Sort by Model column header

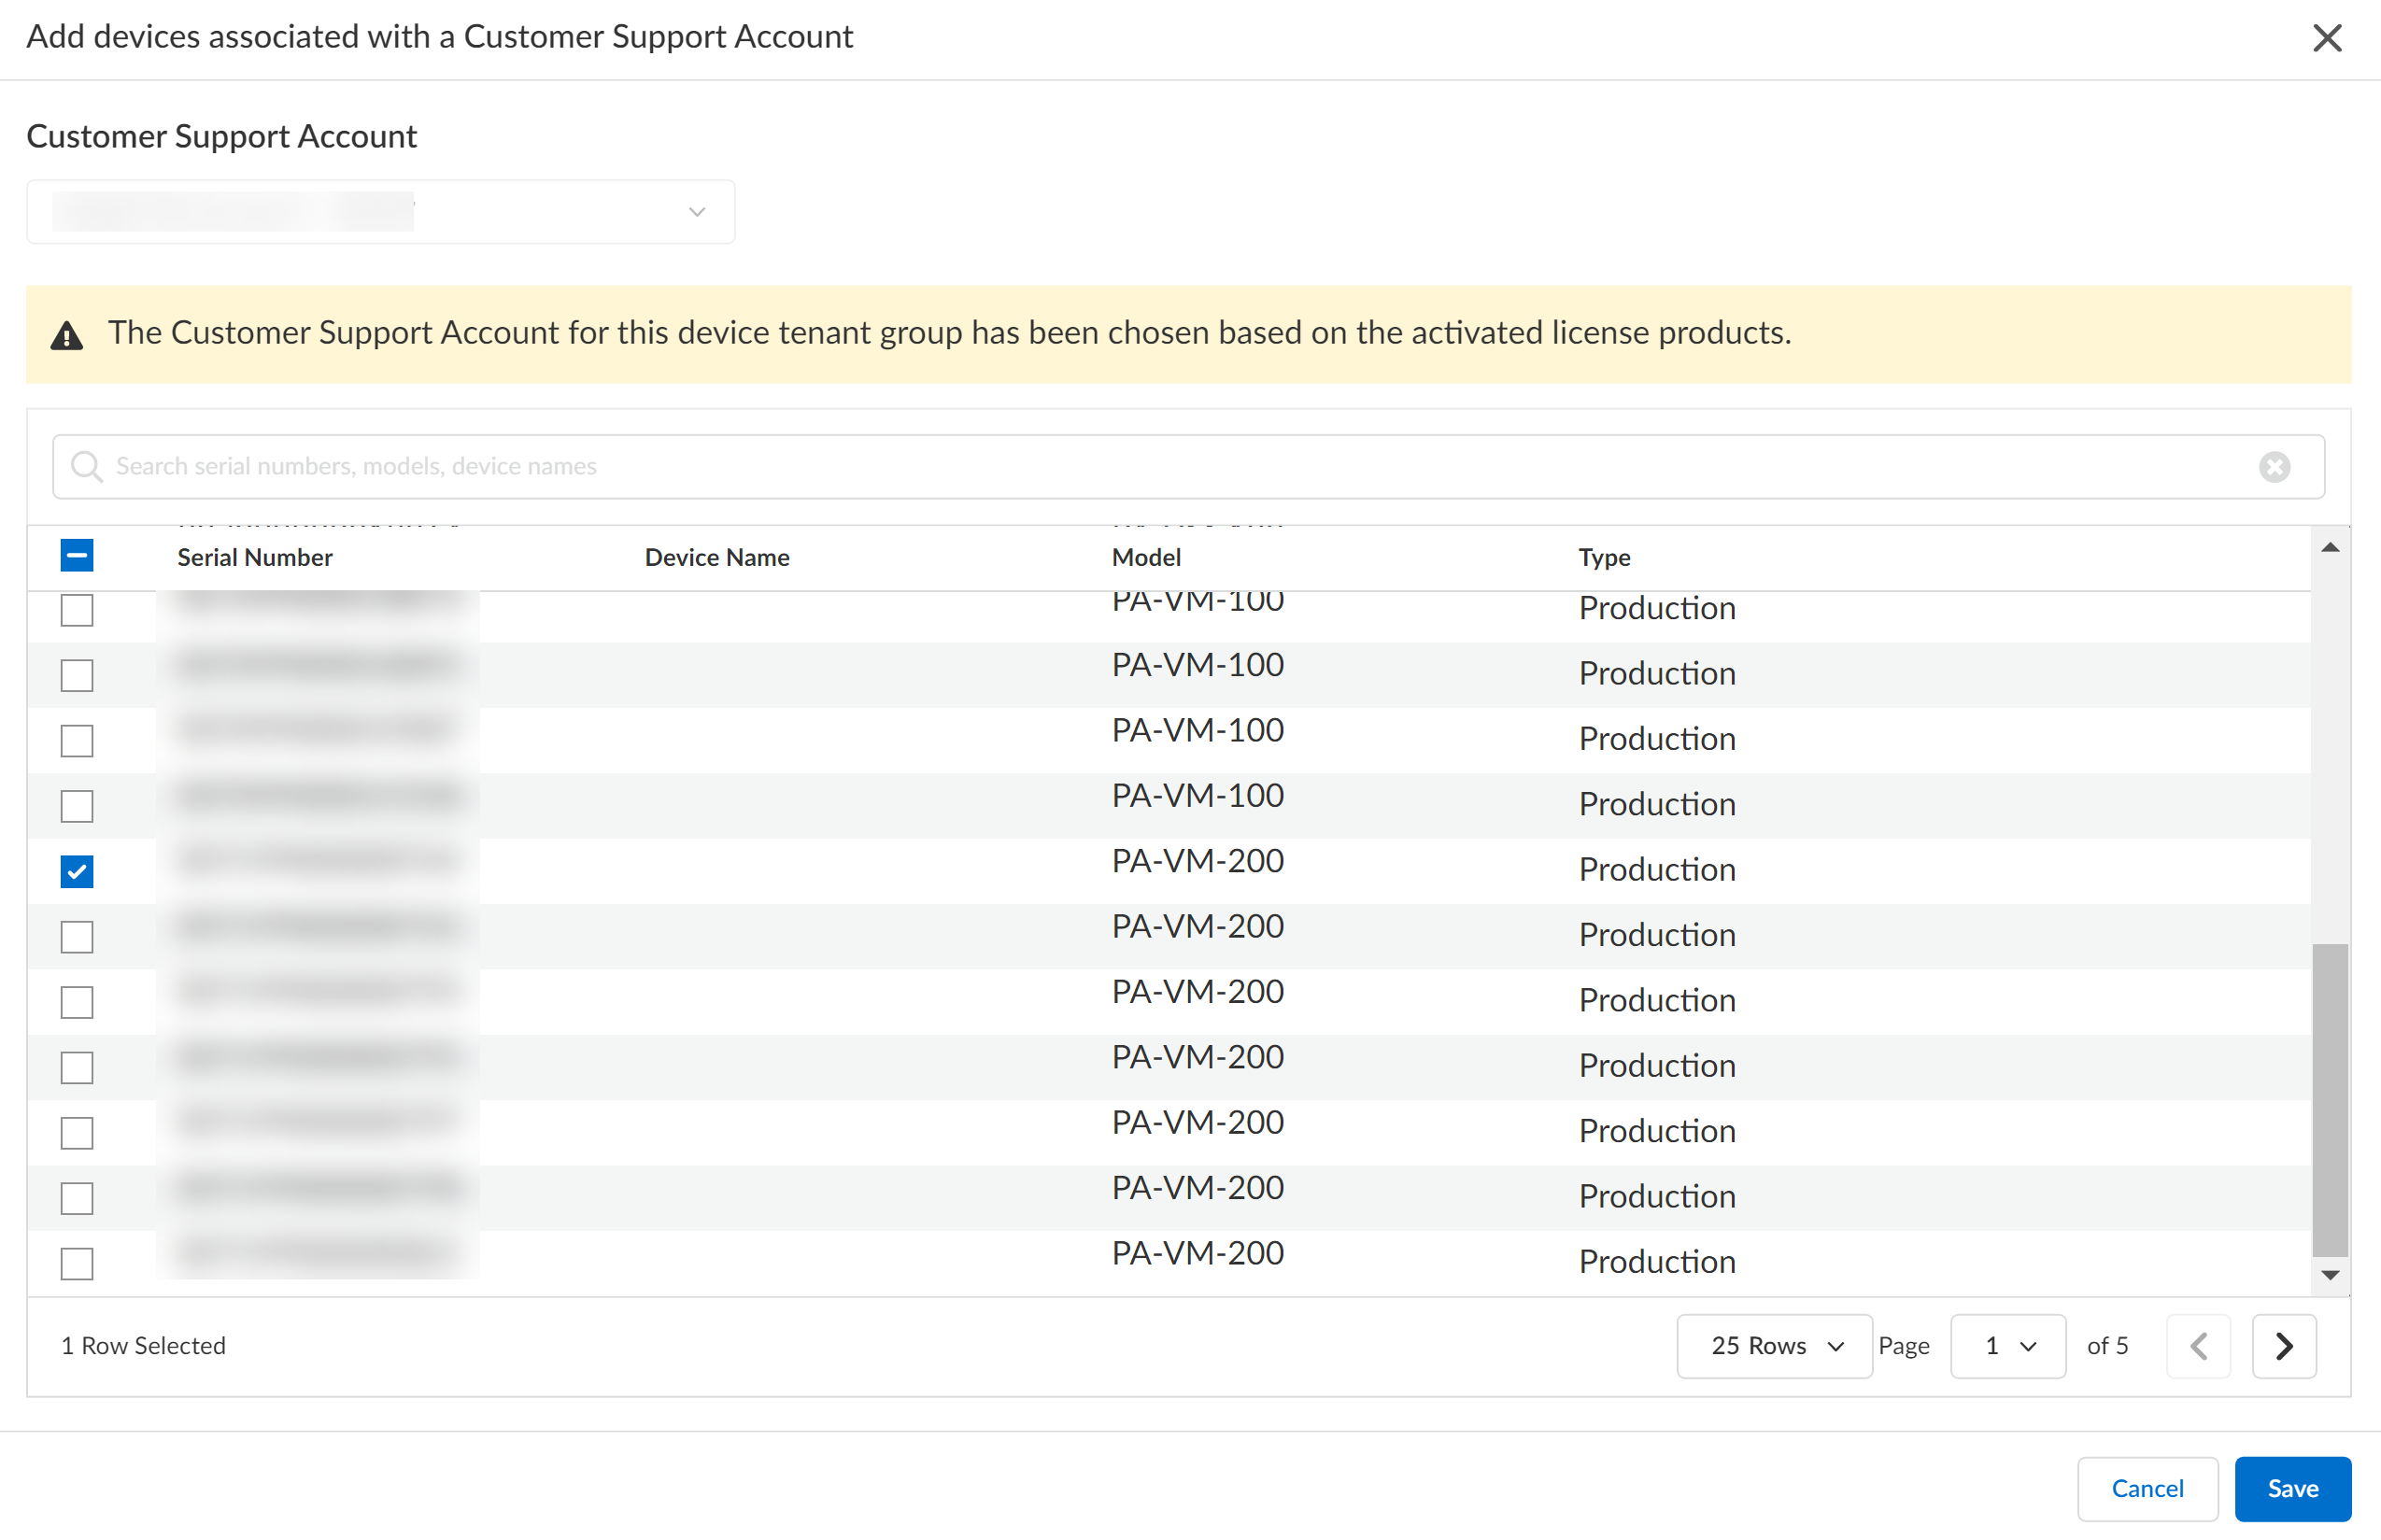[x=1146, y=557]
